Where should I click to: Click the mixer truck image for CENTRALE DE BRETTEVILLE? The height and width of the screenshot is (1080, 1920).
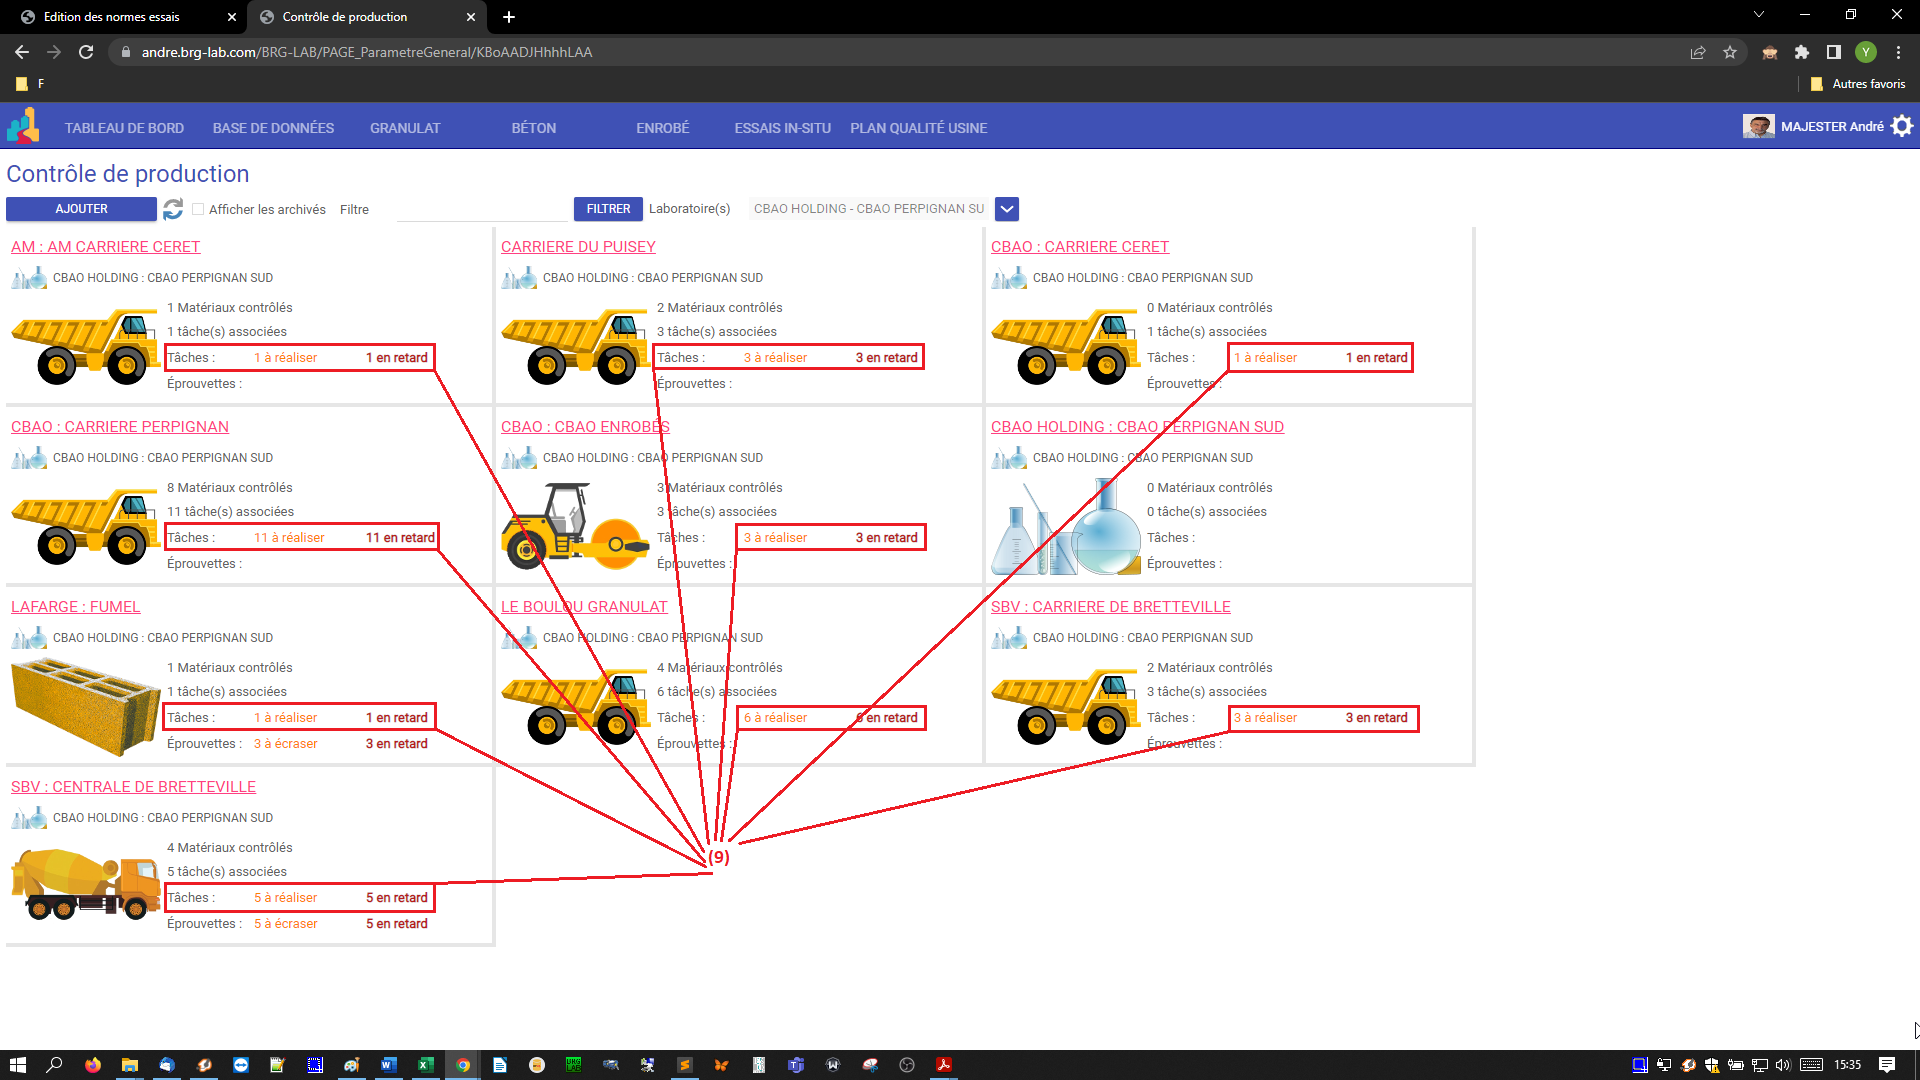[x=85, y=884]
